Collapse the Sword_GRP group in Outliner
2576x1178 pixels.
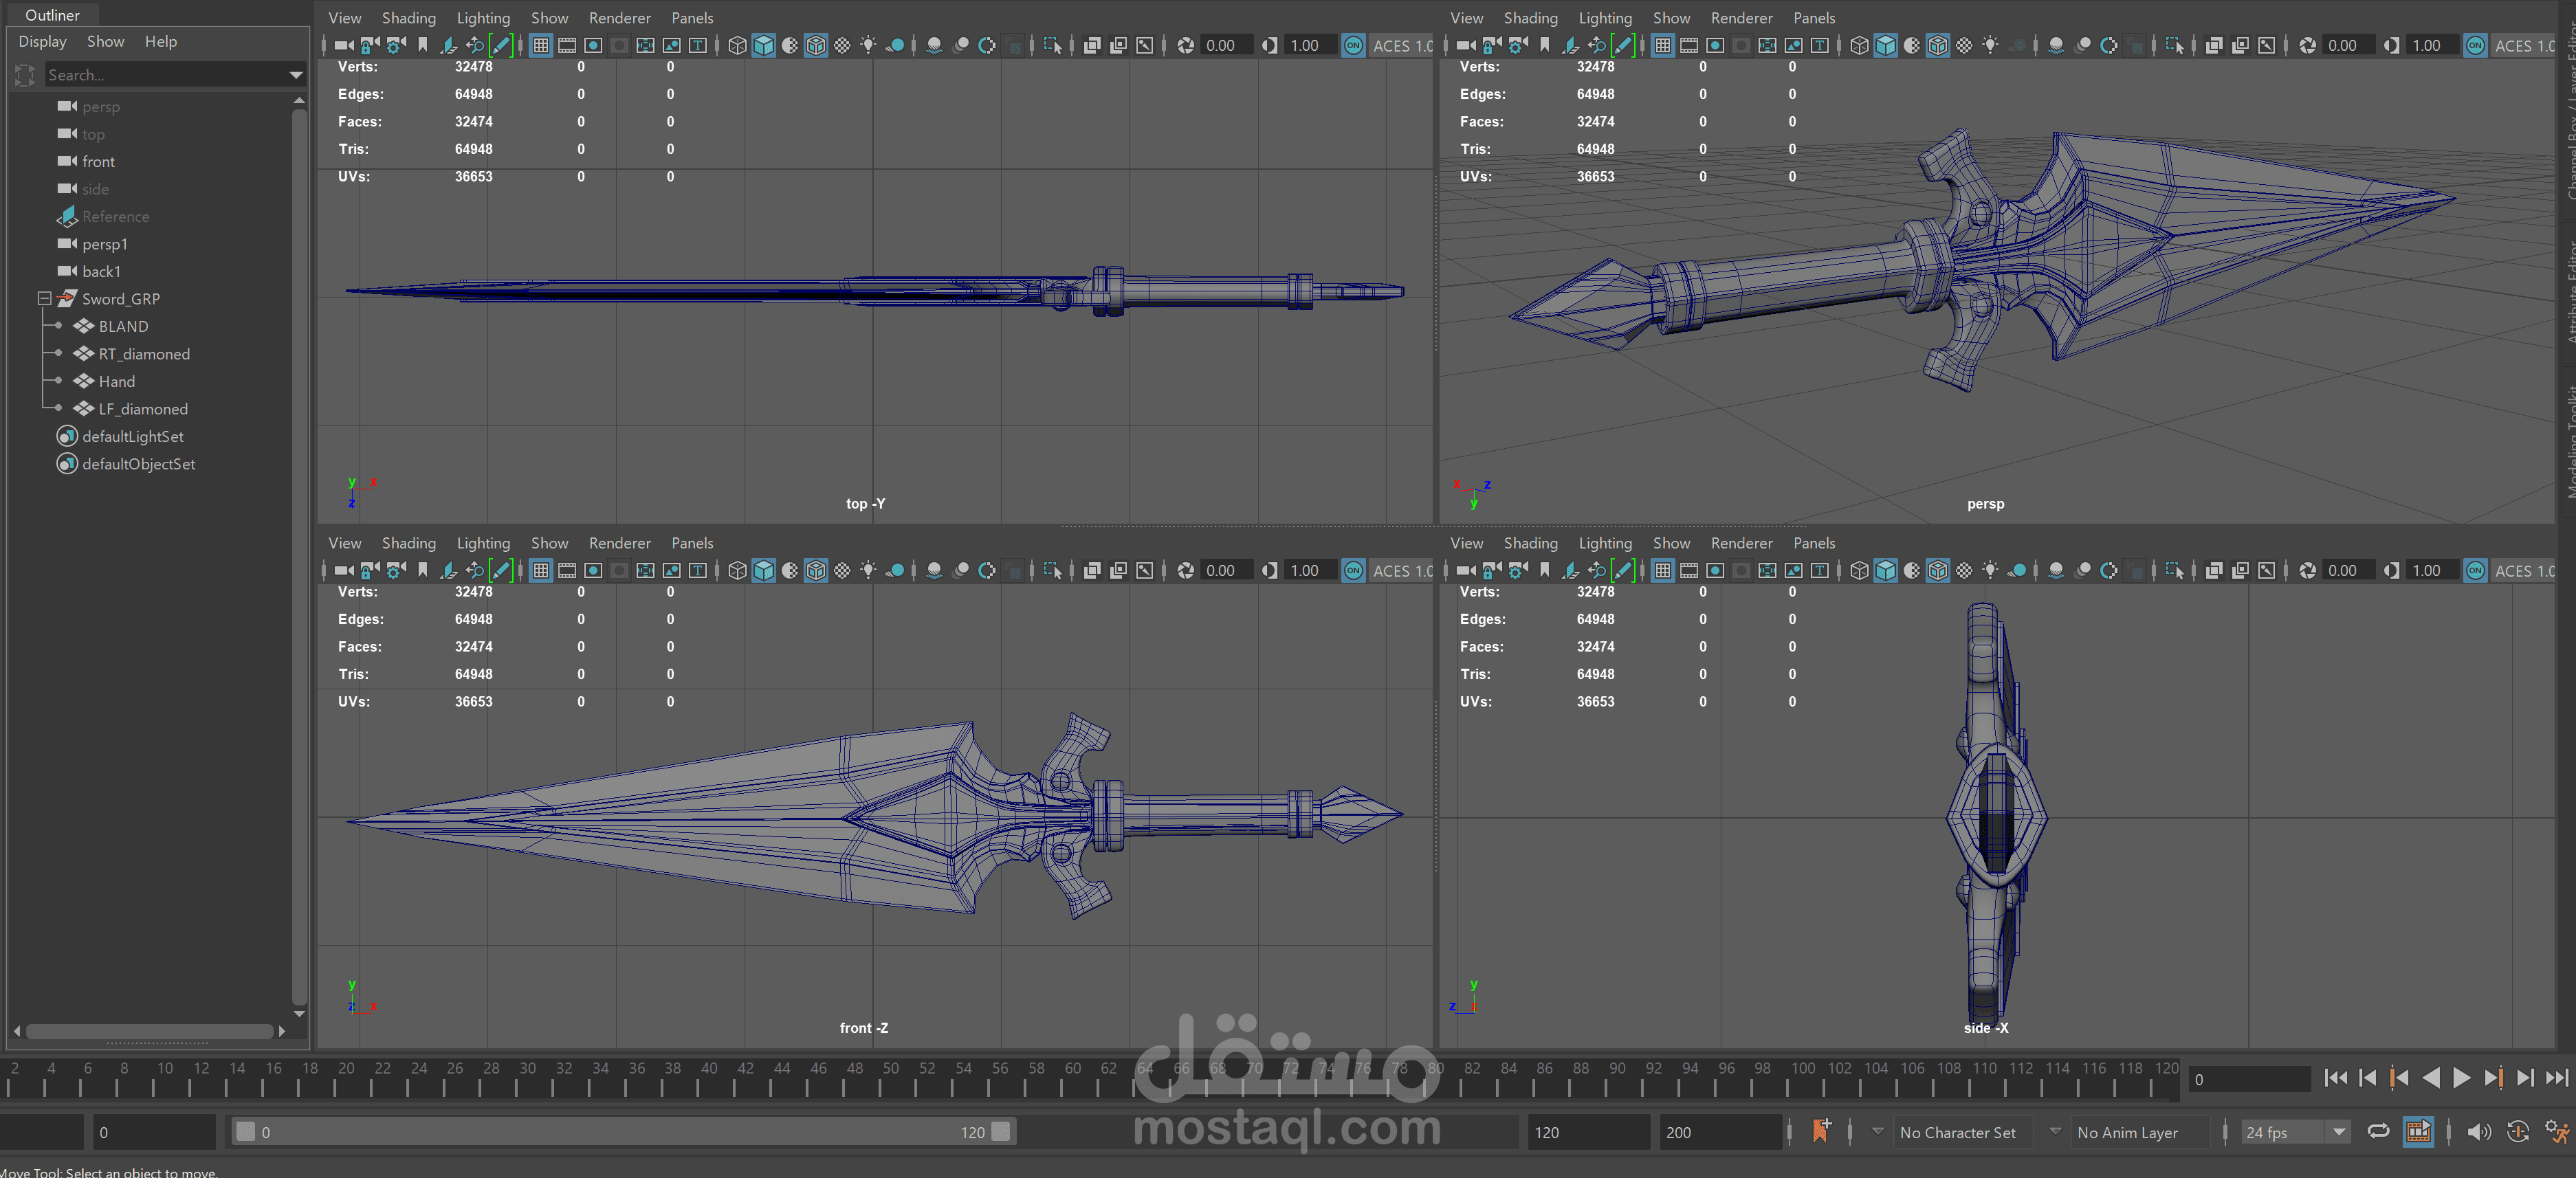(x=44, y=298)
